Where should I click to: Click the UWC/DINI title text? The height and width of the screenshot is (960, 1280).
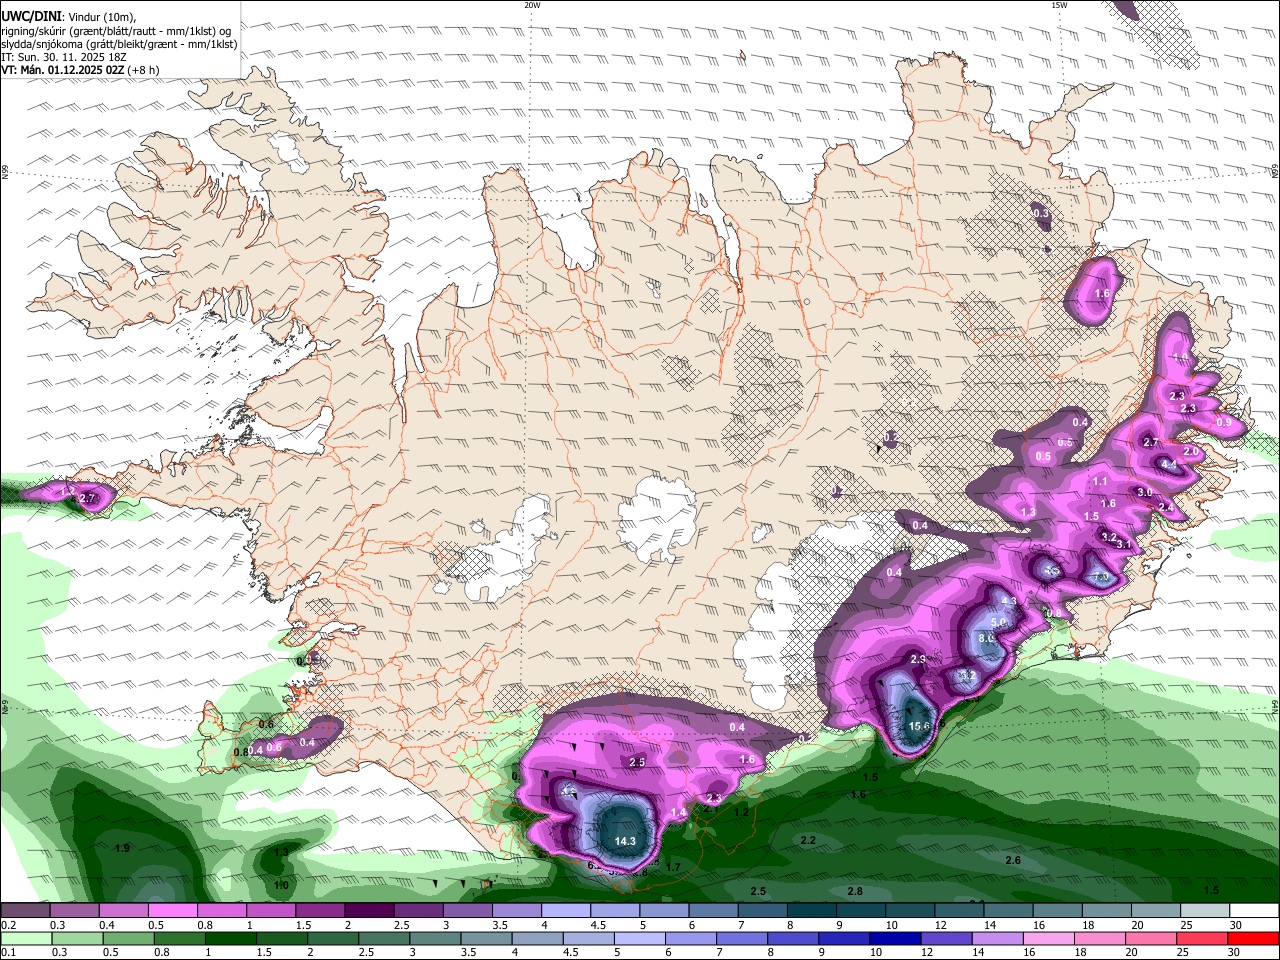click(x=31, y=15)
